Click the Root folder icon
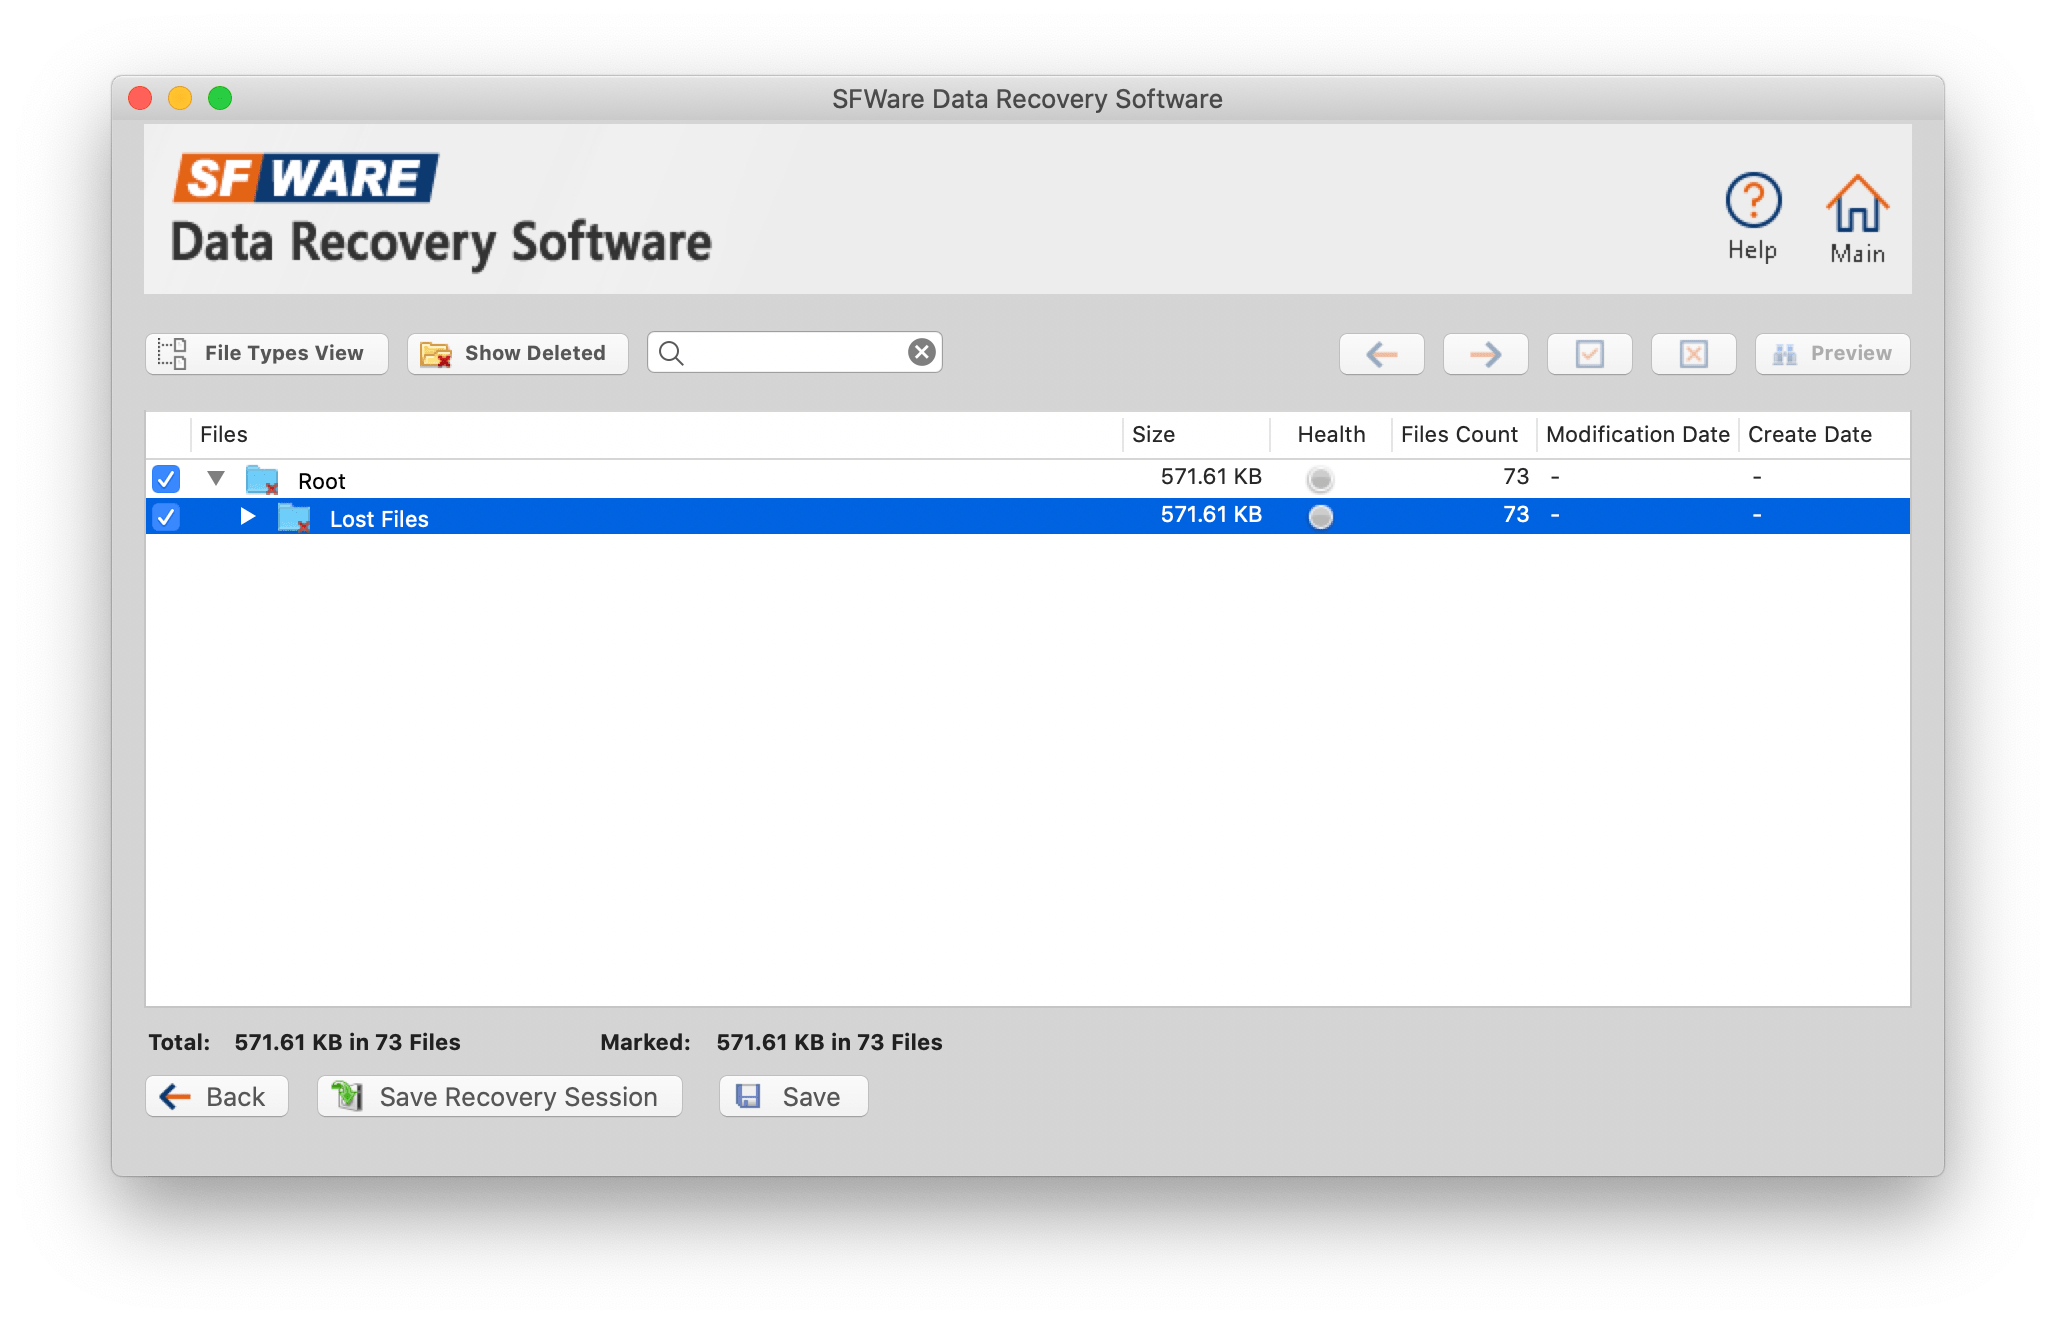Screen dimensions: 2056x1324 (x=263, y=480)
